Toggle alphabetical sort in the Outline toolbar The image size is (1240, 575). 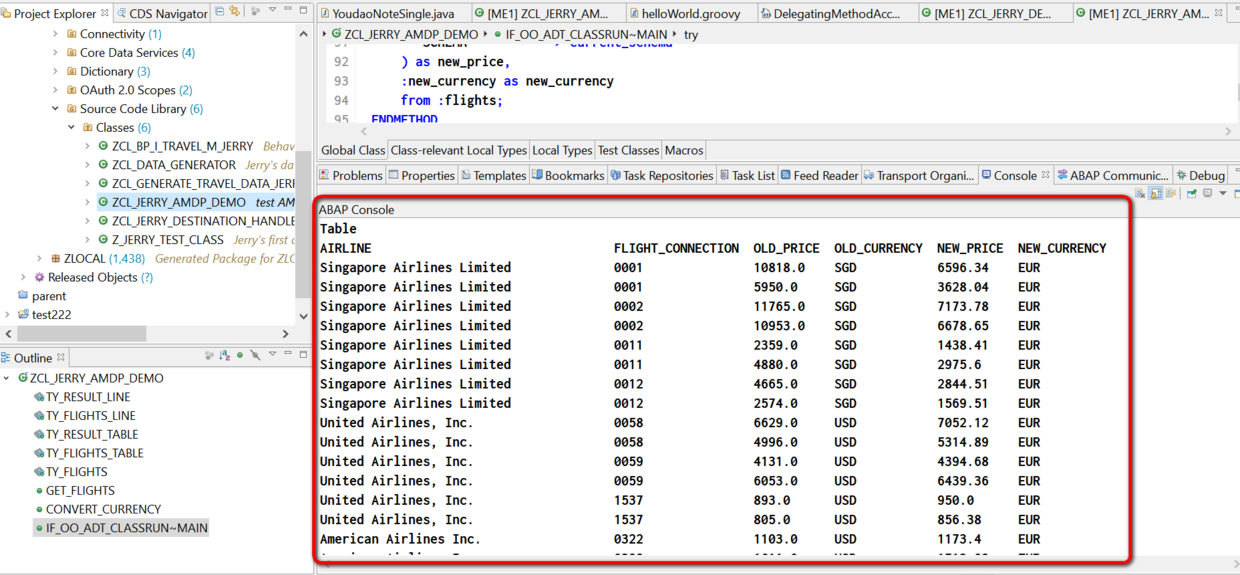(224, 355)
